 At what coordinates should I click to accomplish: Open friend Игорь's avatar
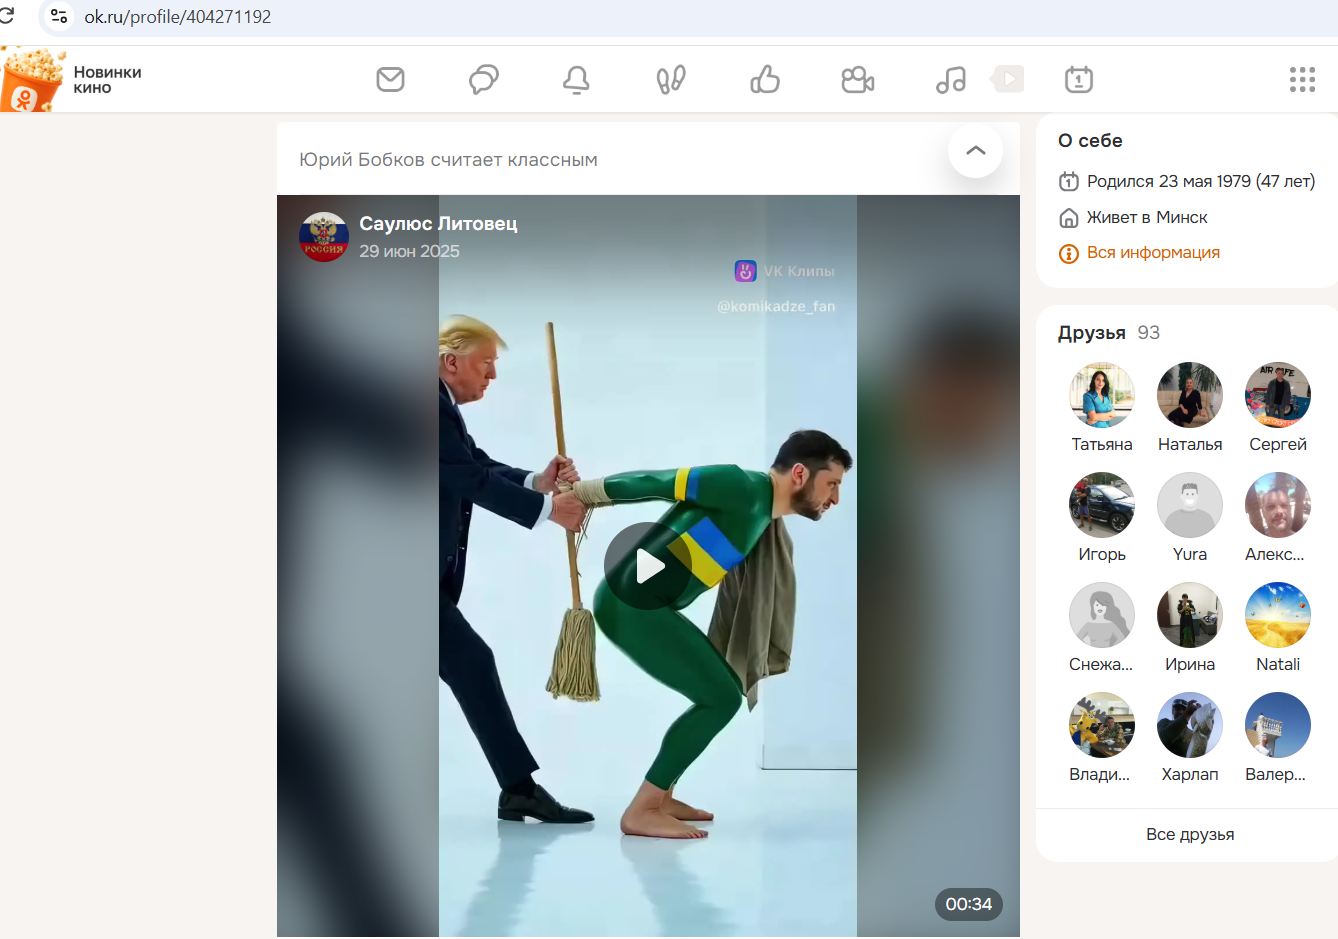[1102, 505]
